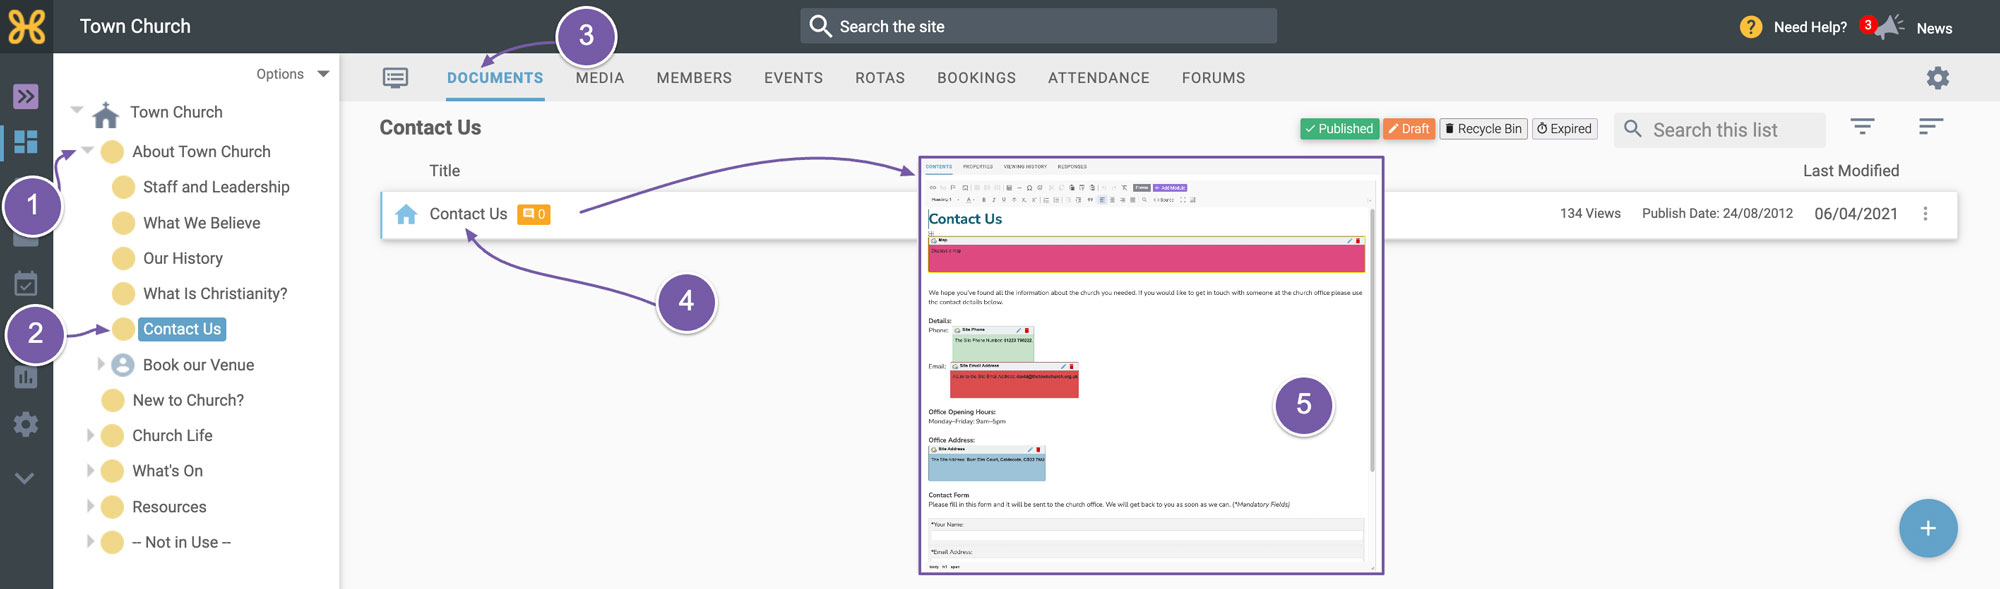The width and height of the screenshot is (2000, 589).
Task: Switch to the Media tab
Action: click(x=600, y=78)
